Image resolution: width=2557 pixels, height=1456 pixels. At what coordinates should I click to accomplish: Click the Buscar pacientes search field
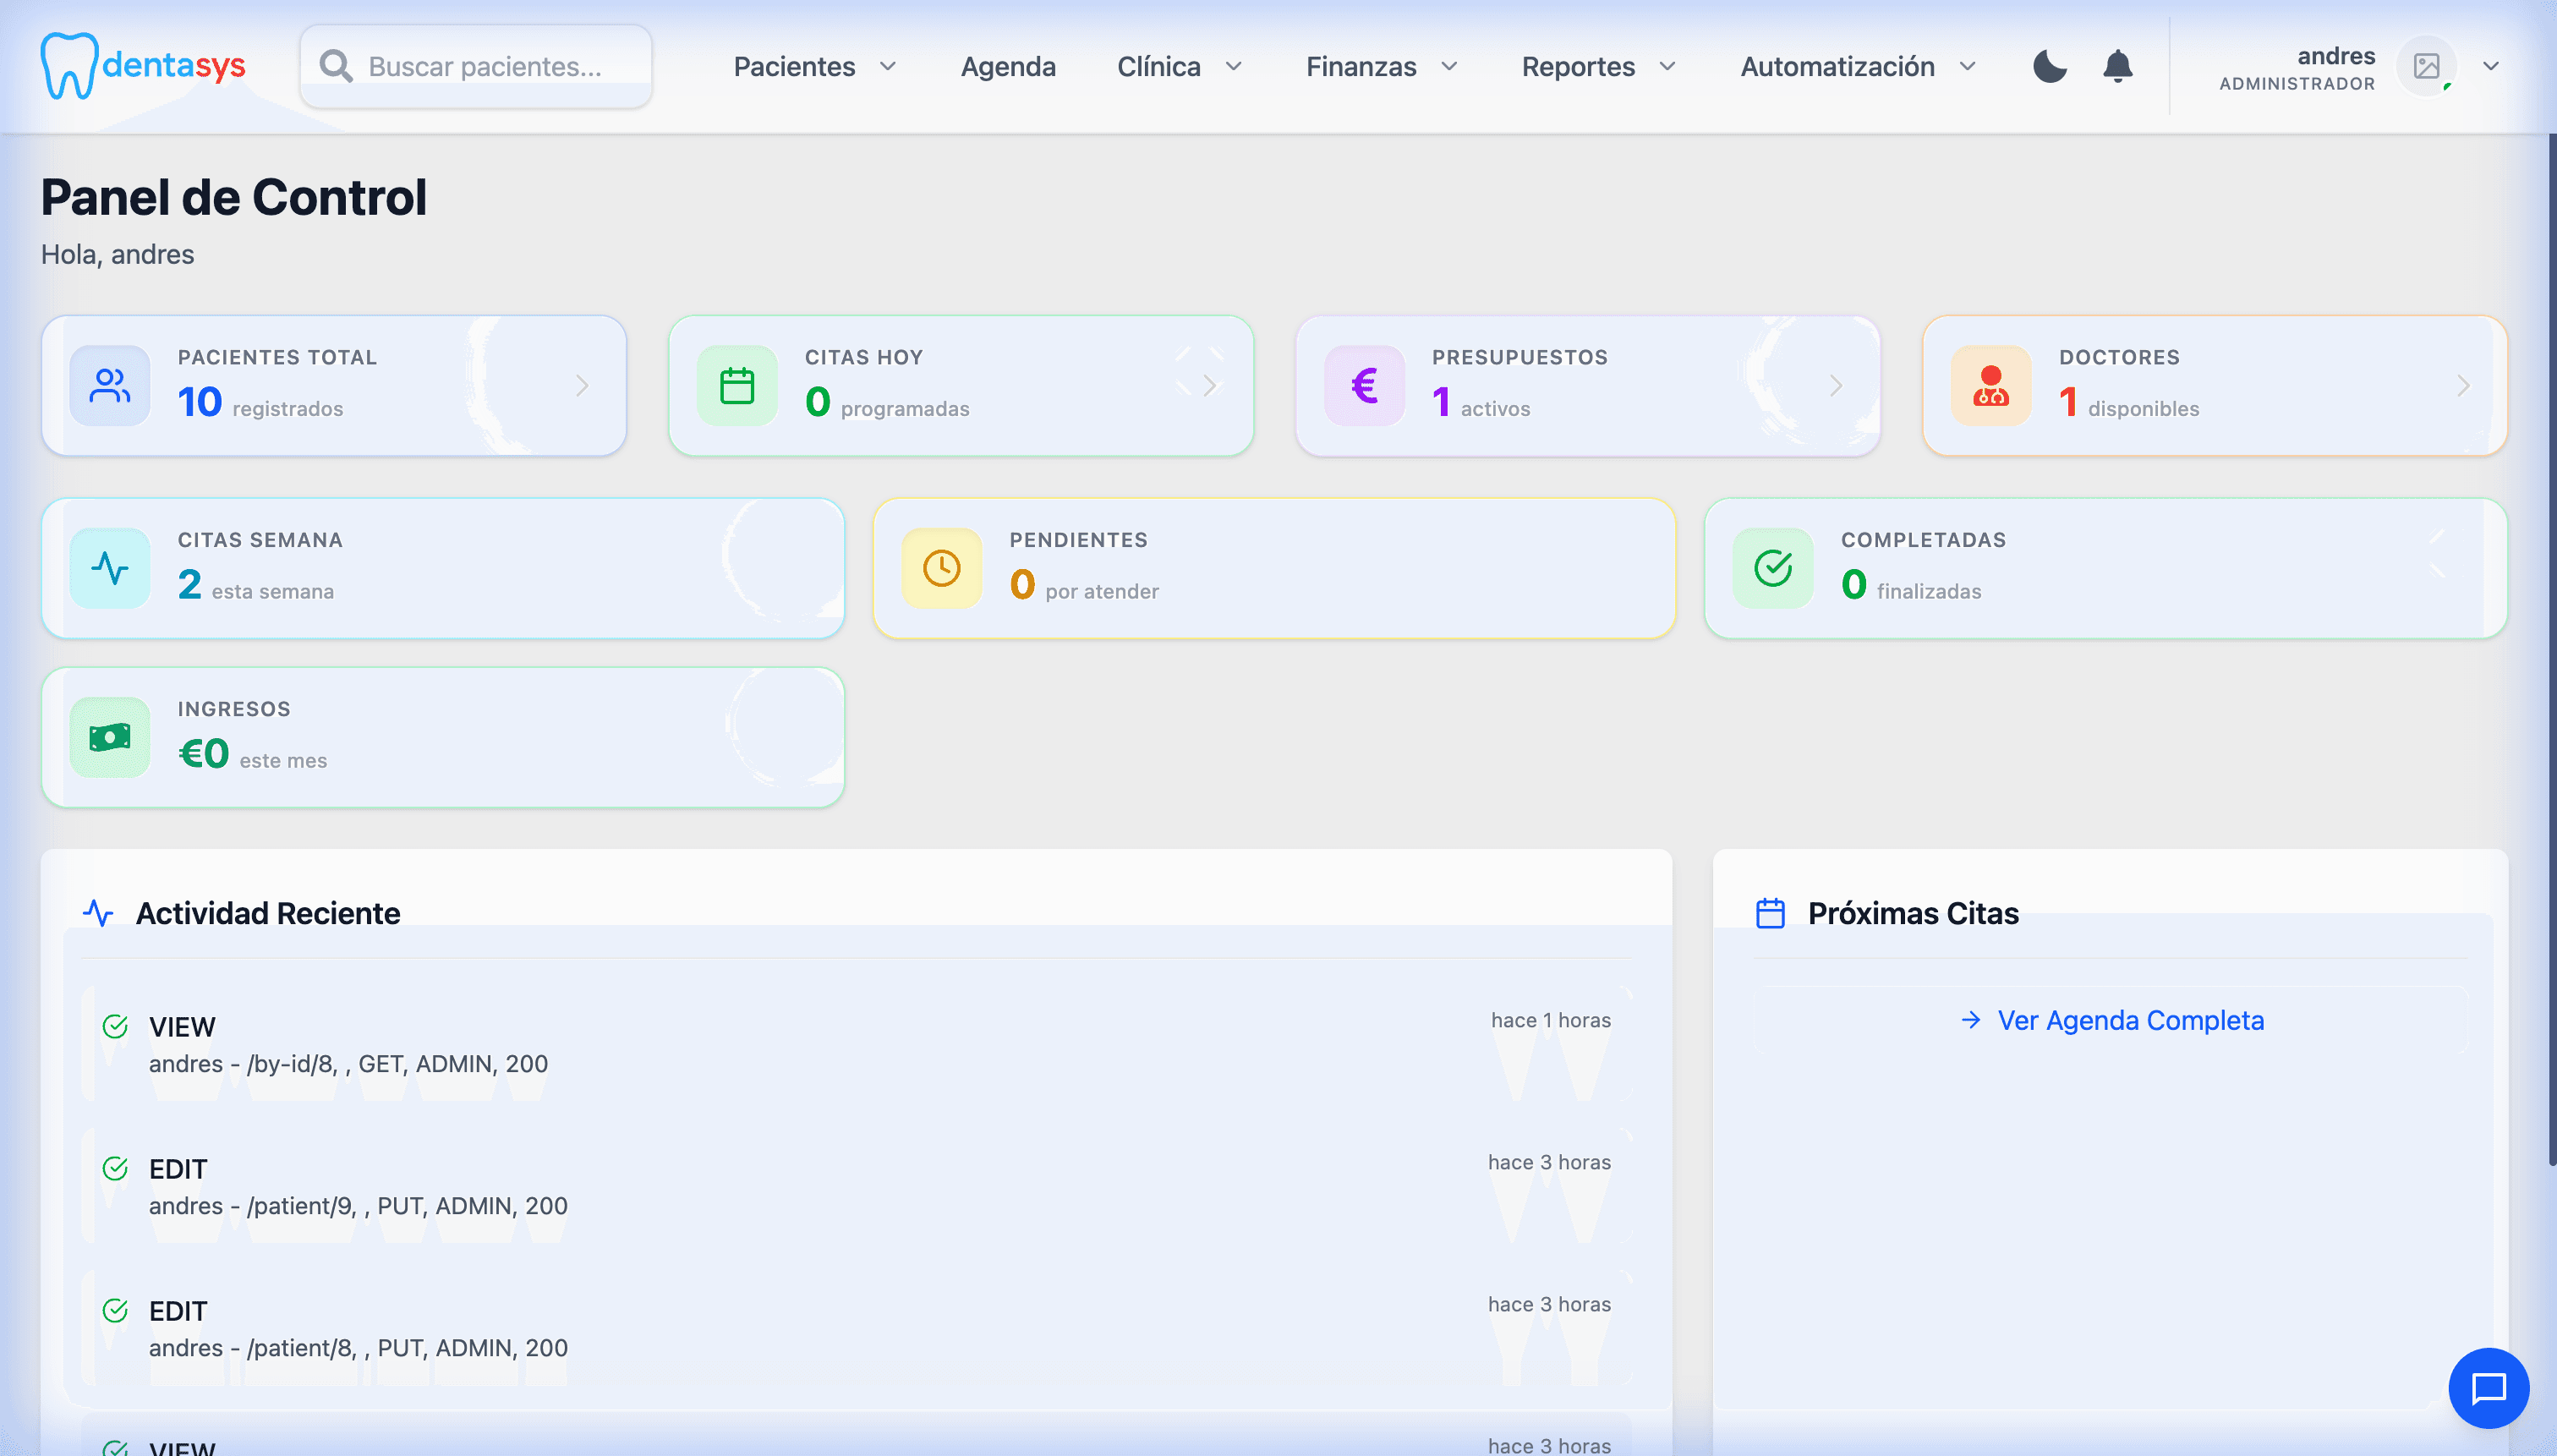click(484, 66)
